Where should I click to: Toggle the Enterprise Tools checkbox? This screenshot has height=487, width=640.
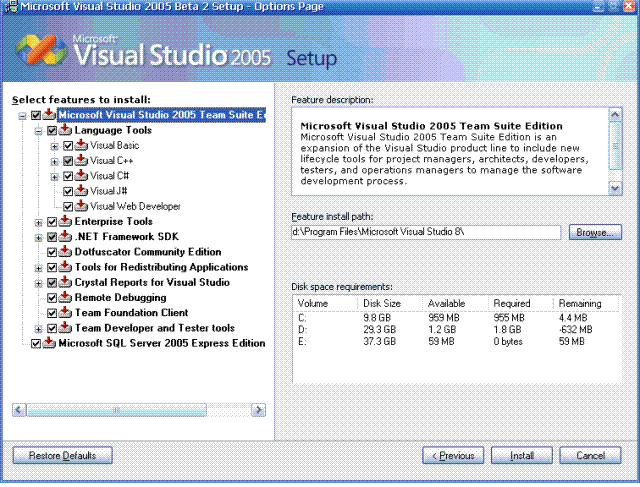pos(52,222)
